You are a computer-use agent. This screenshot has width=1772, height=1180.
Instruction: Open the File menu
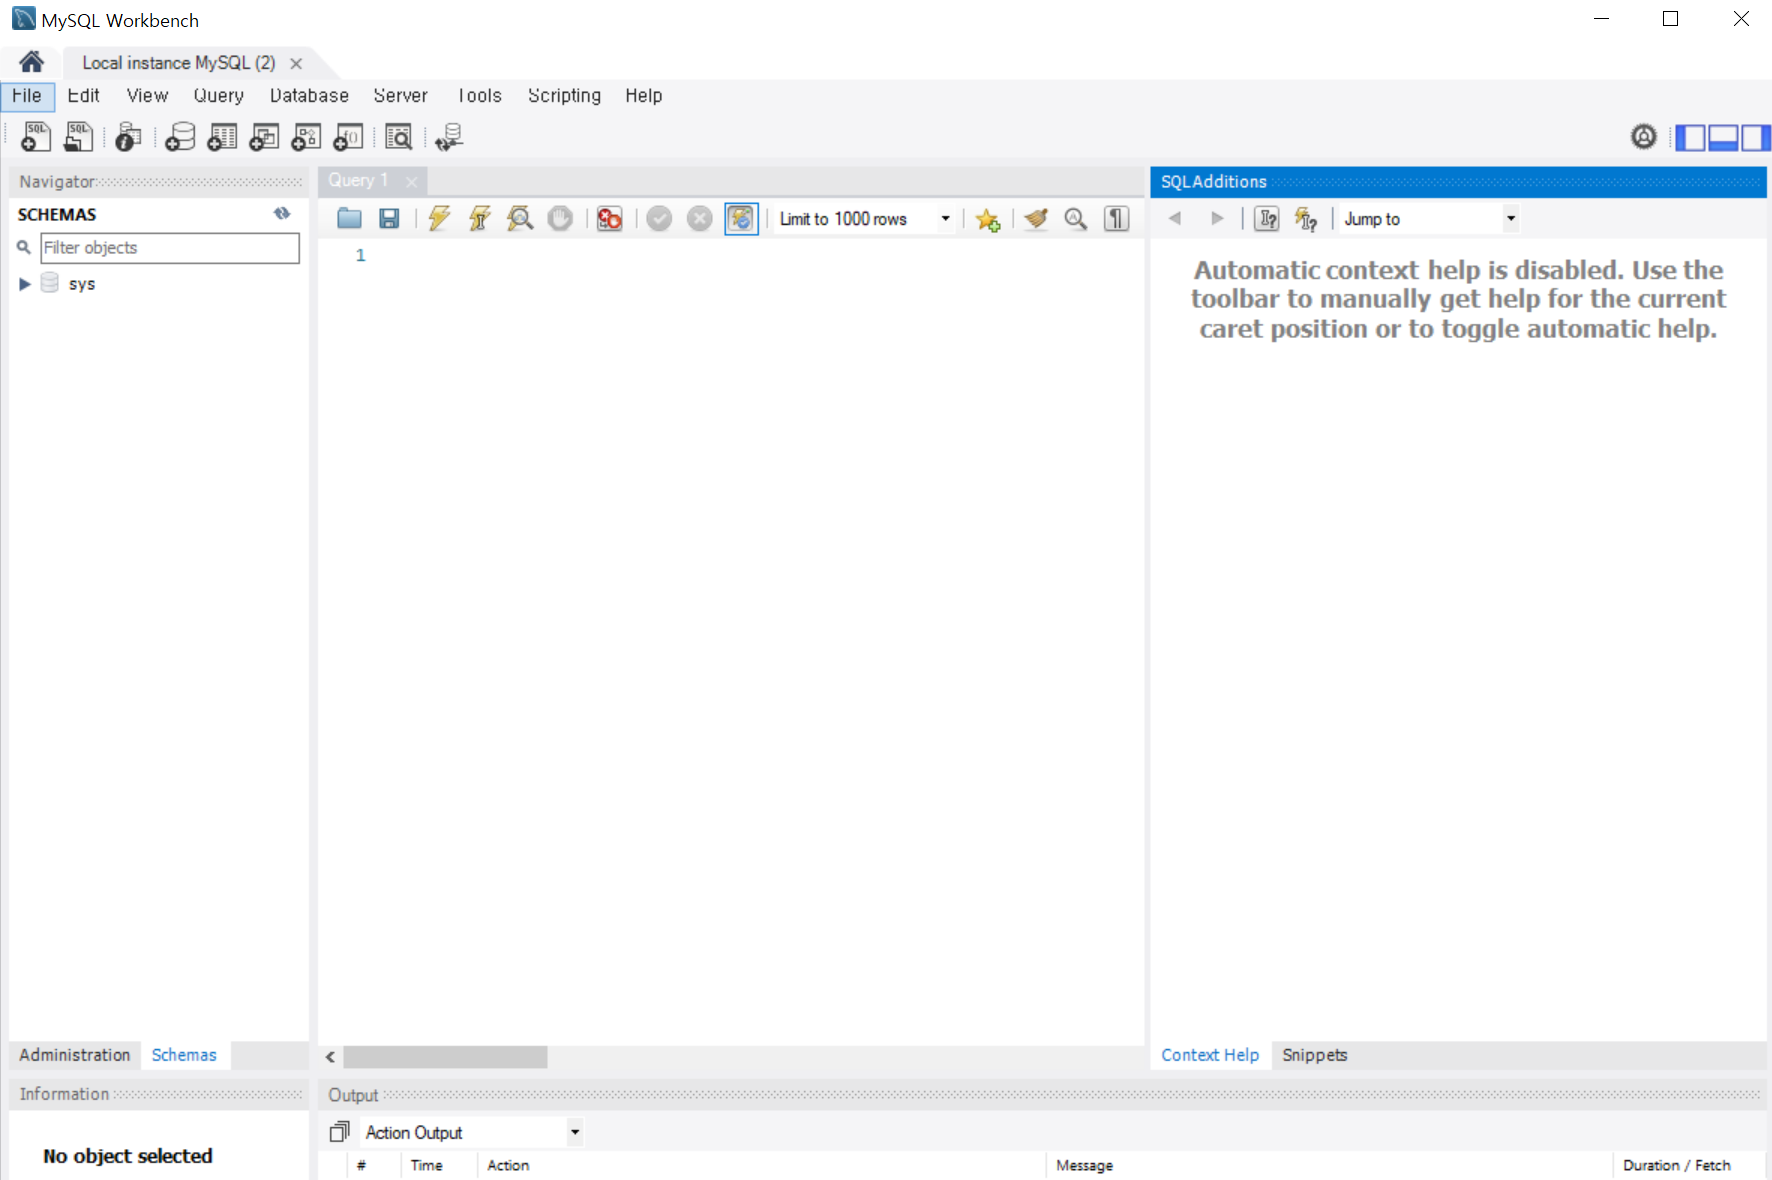[x=27, y=95]
